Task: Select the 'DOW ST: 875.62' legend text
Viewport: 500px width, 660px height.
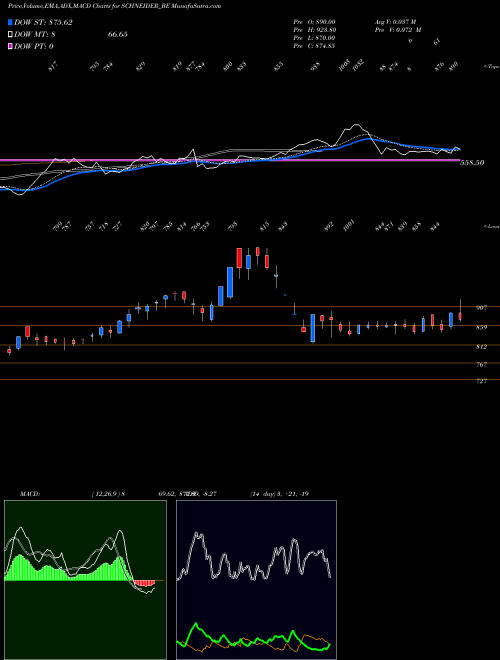Action: click(43, 23)
